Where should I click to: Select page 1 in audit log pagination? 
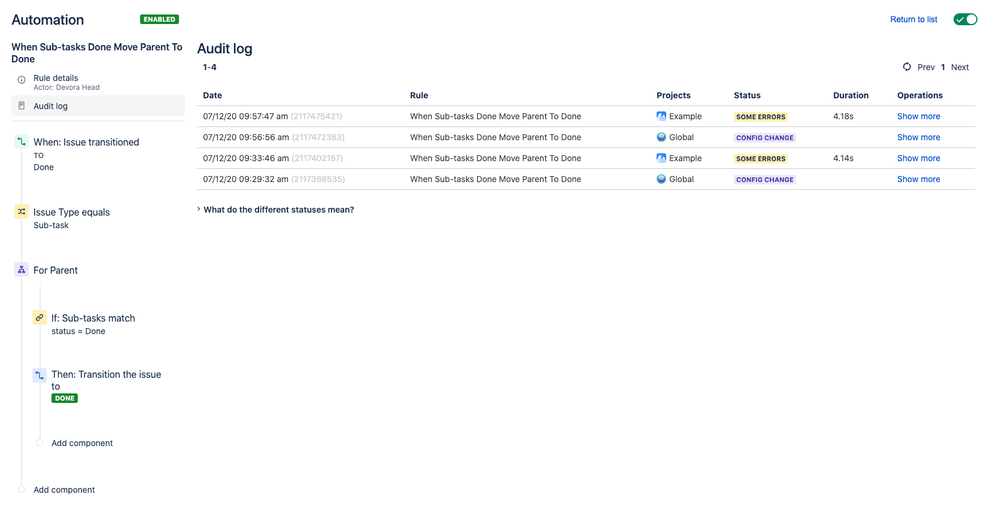[943, 67]
